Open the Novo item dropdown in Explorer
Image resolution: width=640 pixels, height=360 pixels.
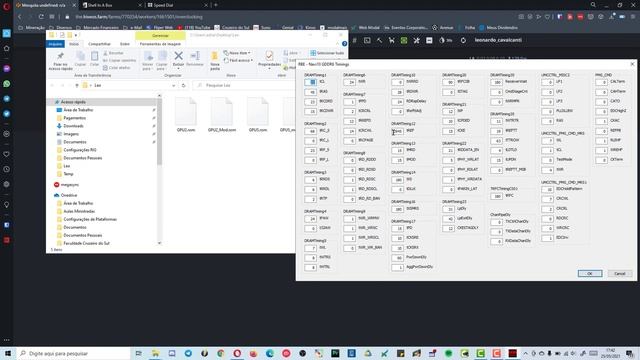click(237, 53)
